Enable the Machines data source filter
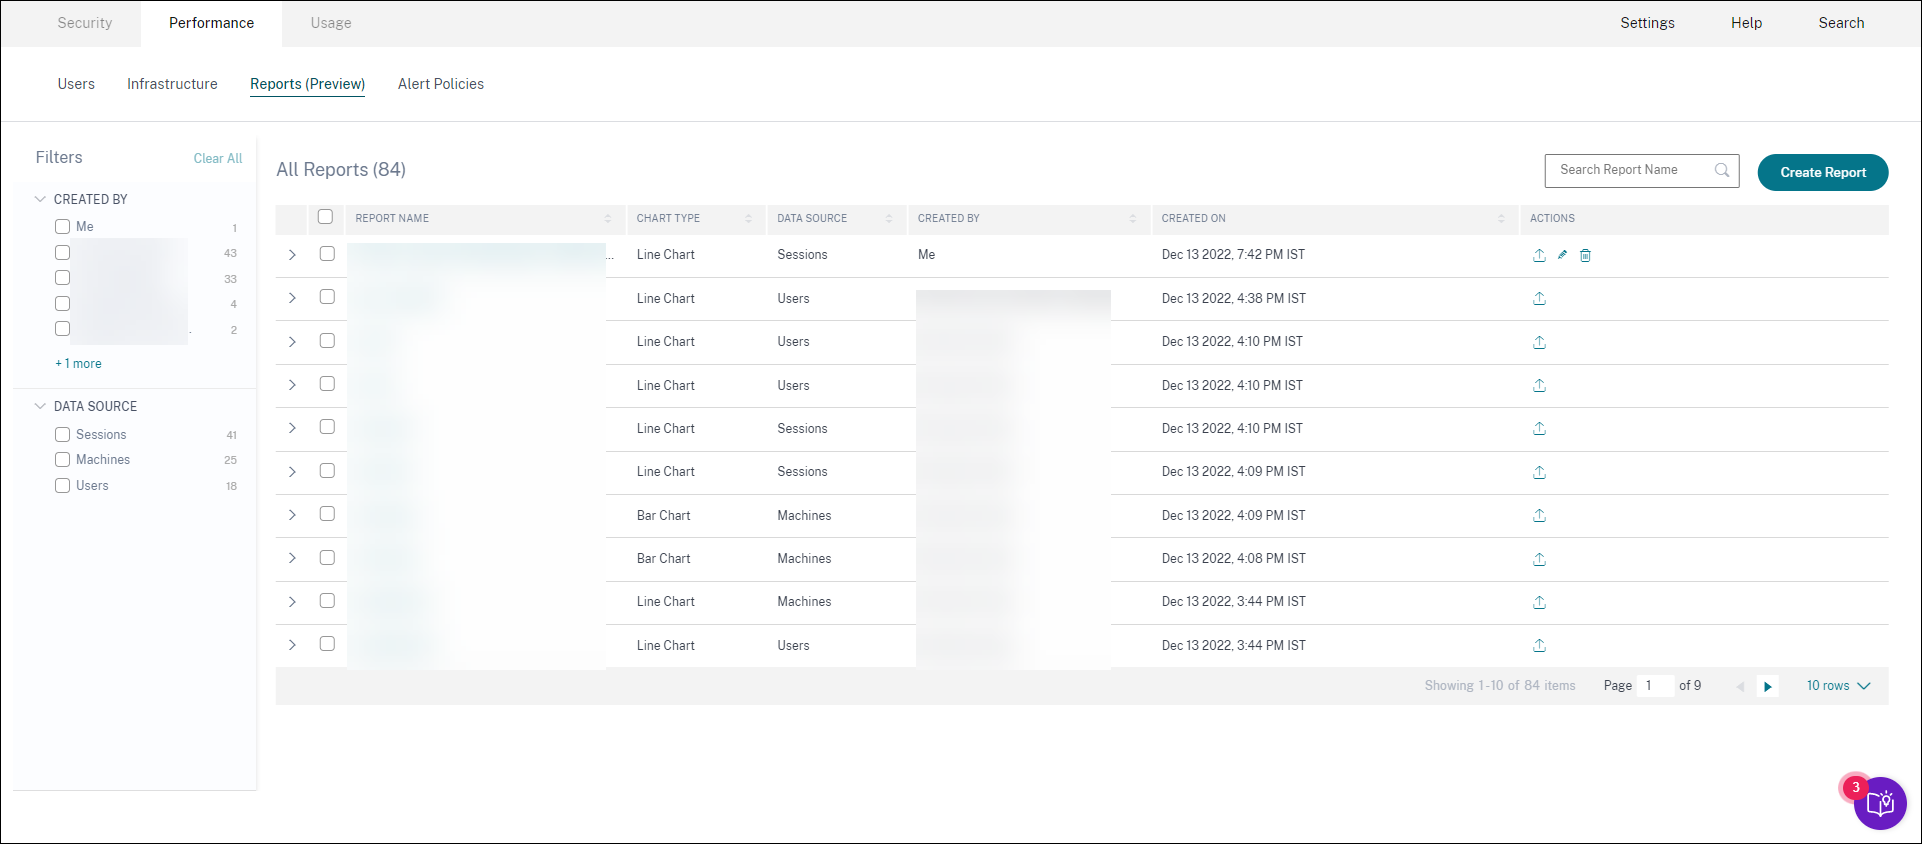This screenshot has height=844, width=1922. 63,460
